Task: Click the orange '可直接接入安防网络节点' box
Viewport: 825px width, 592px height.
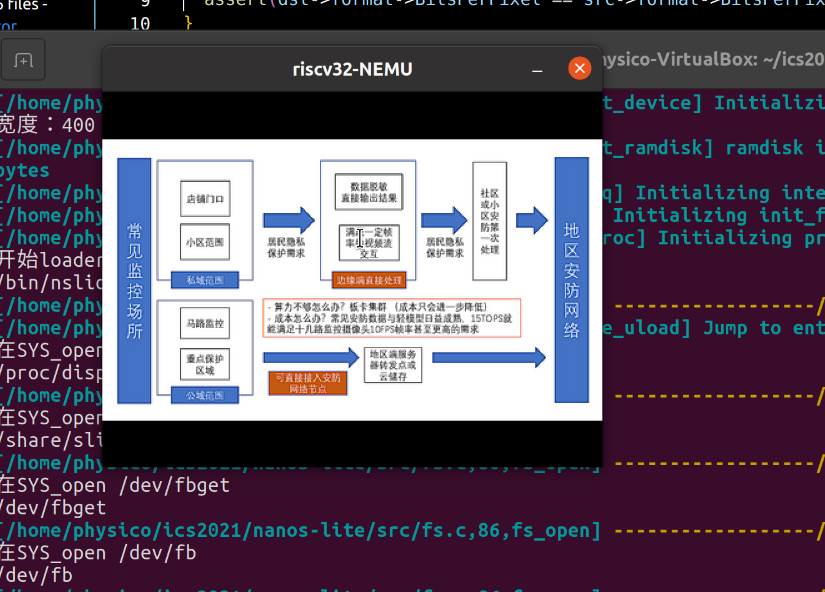Action: click(308, 383)
